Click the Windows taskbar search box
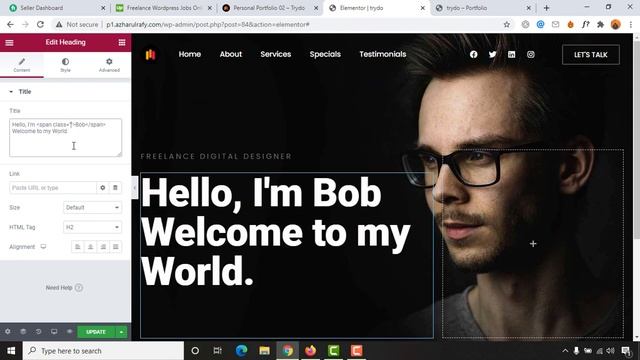This screenshot has width=640, height=360. coord(103,351)
